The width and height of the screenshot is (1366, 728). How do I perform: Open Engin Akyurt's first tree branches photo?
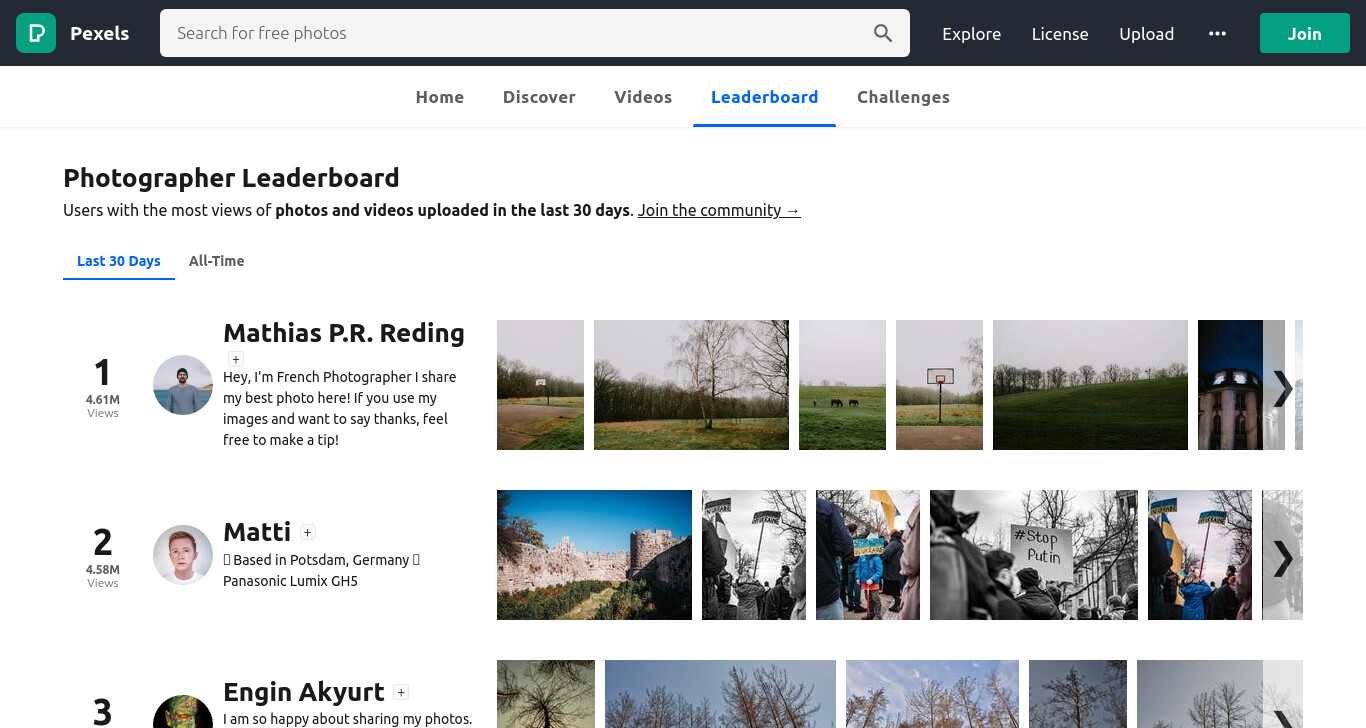click(x=546, y=694)
